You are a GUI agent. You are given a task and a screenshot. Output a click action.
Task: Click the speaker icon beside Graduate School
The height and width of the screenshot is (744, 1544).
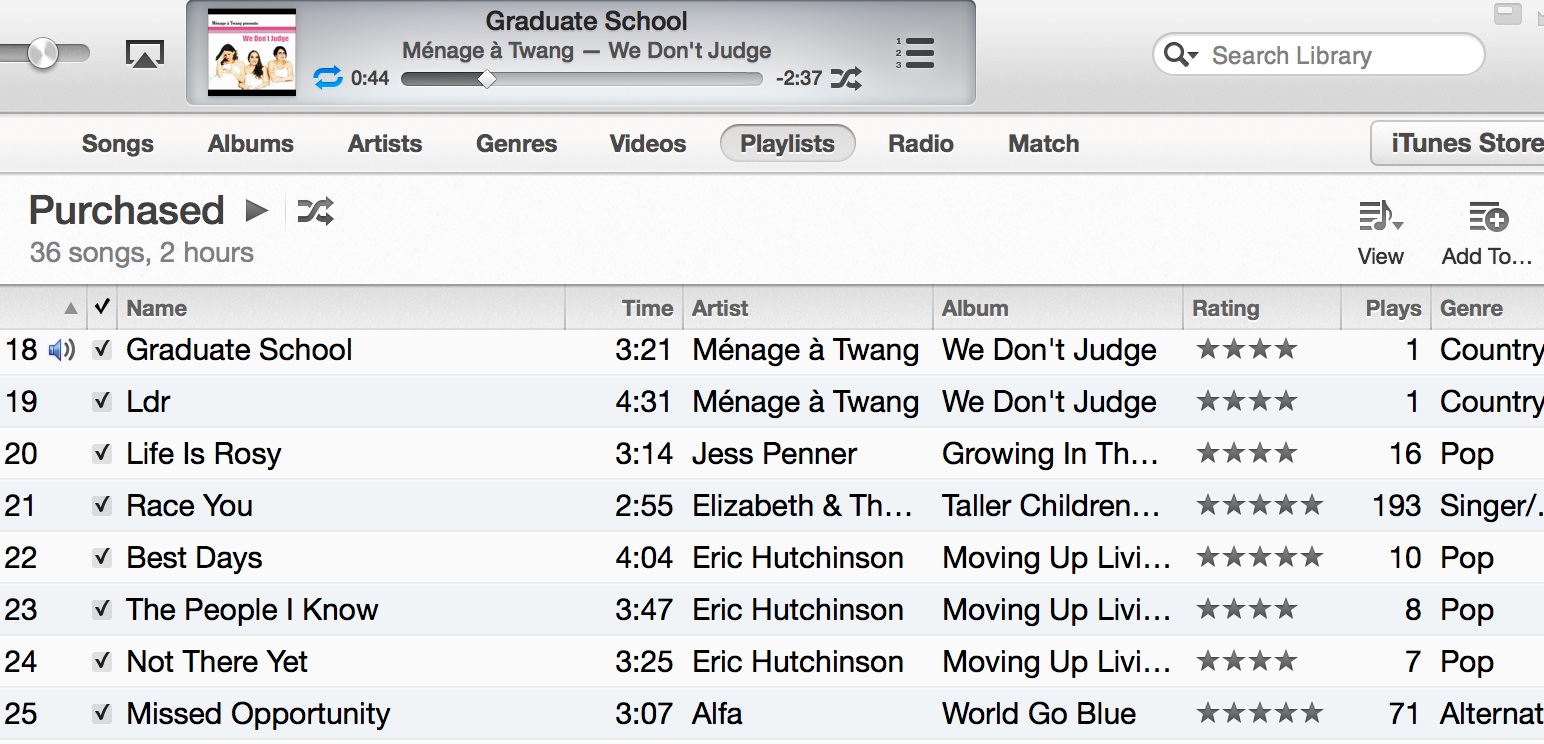(x=62, y=350)
